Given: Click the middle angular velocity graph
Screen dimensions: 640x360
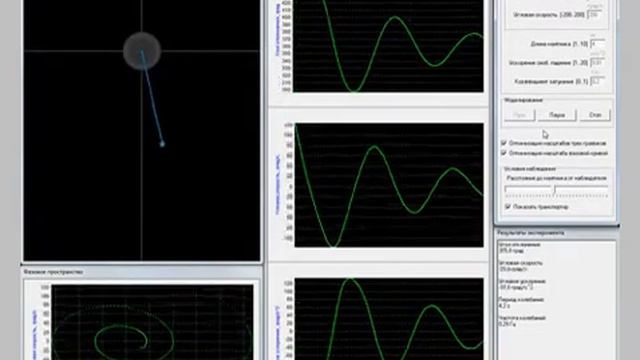Looking at the screenshot, I should [389, 185].
